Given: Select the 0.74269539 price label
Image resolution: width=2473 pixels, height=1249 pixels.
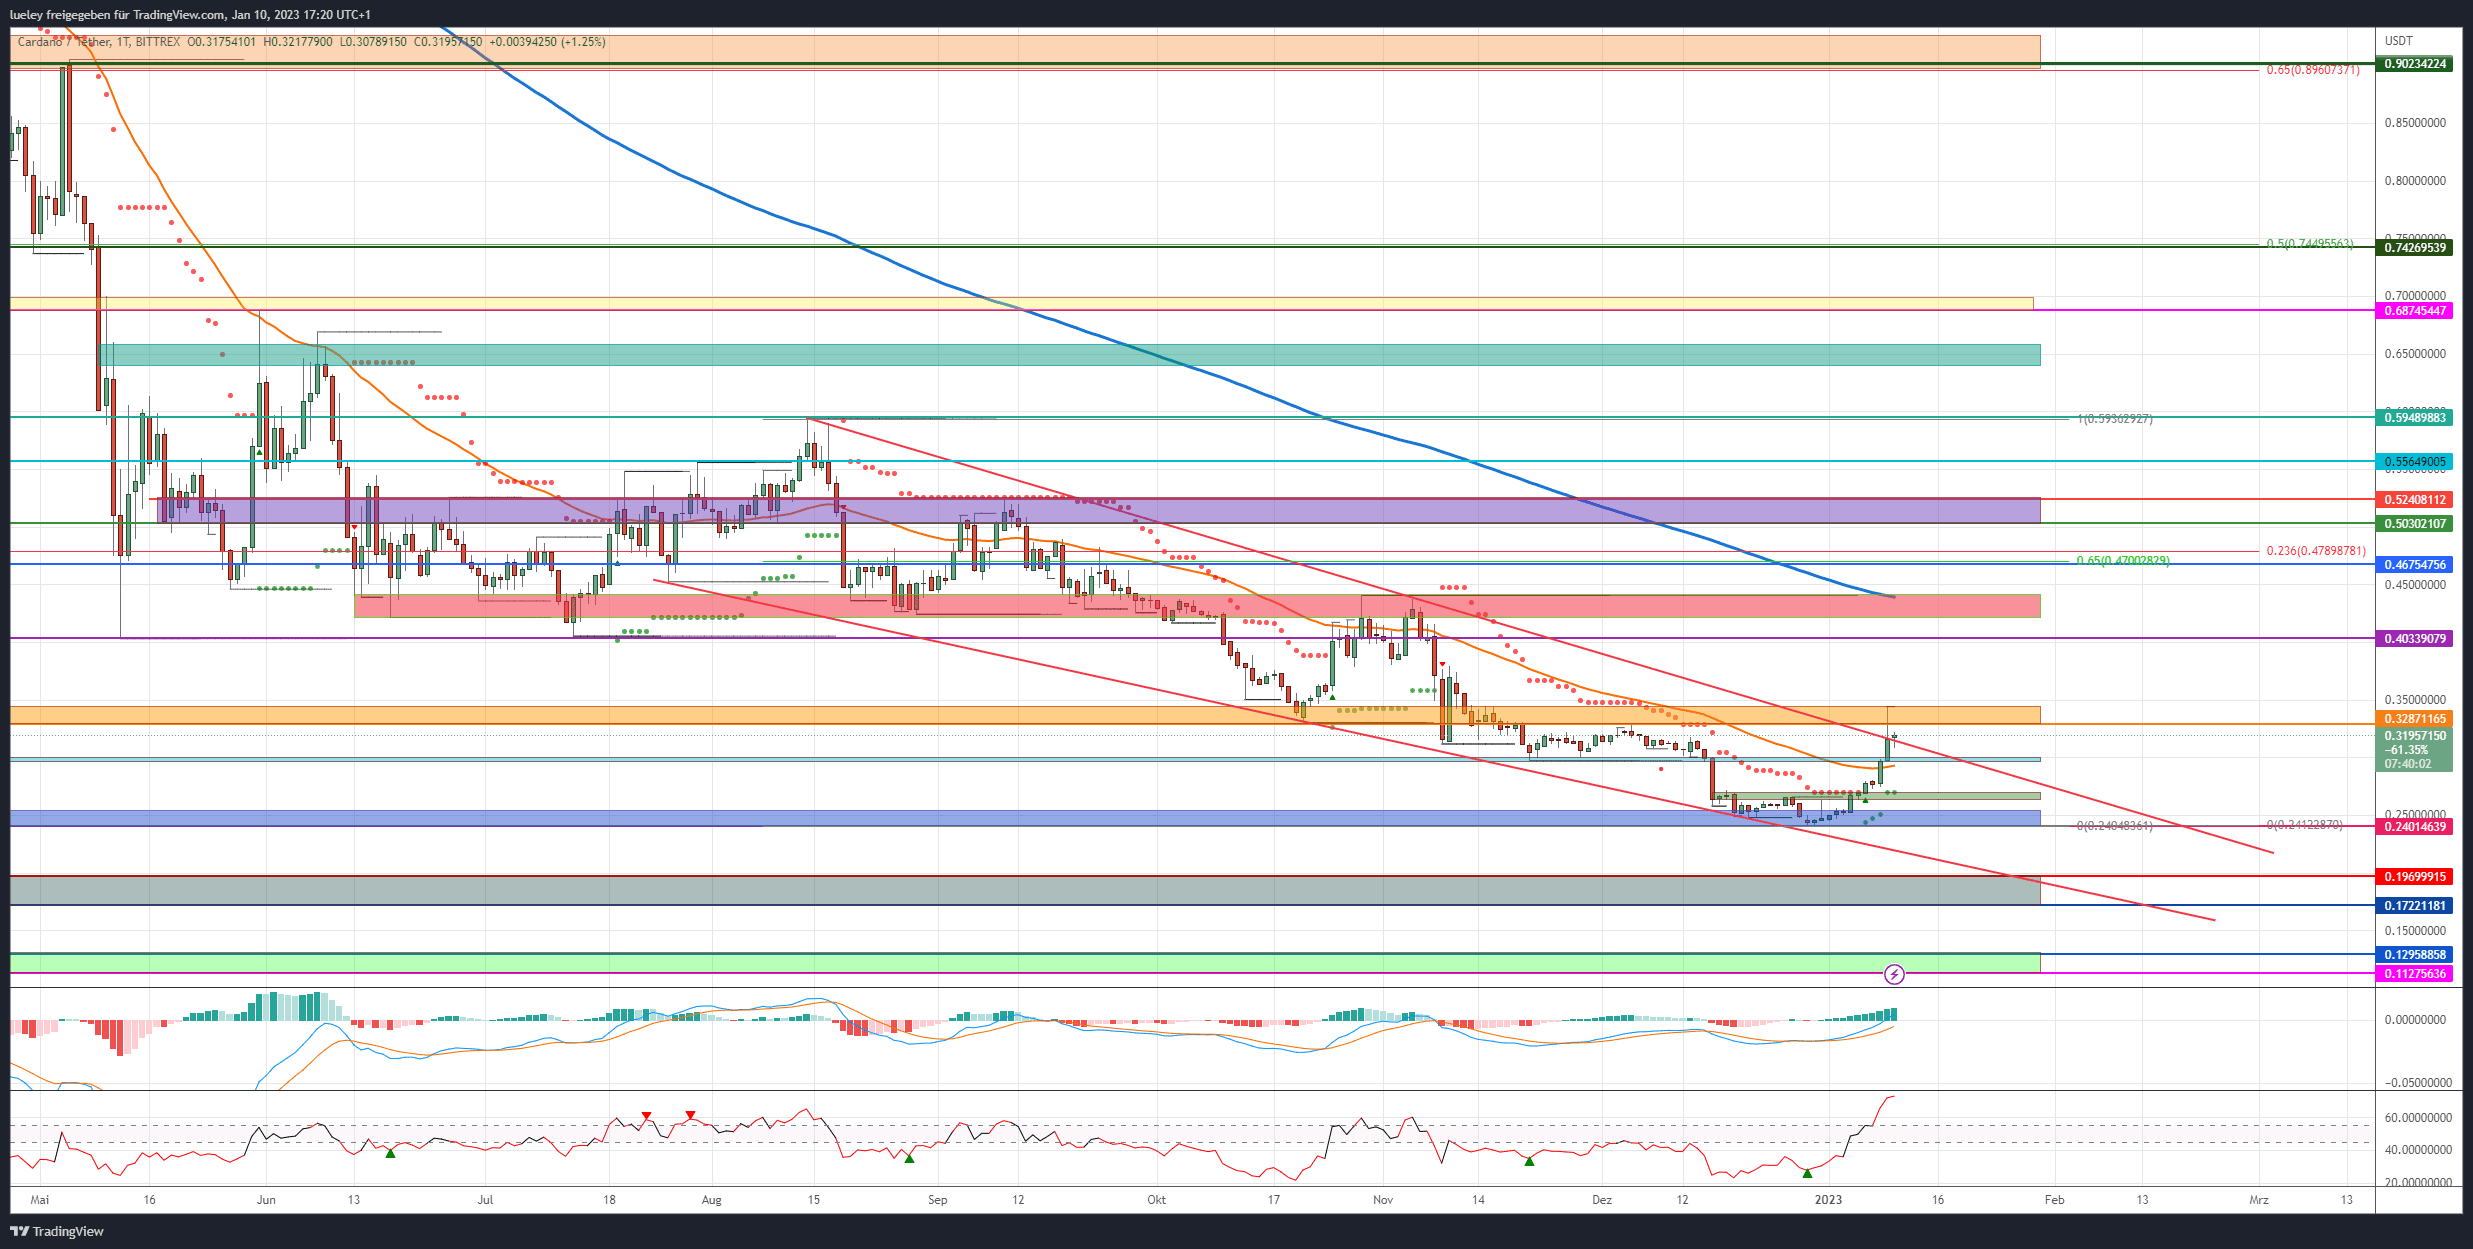Looking at the screenshot, I should click(x=2415, y=248).
